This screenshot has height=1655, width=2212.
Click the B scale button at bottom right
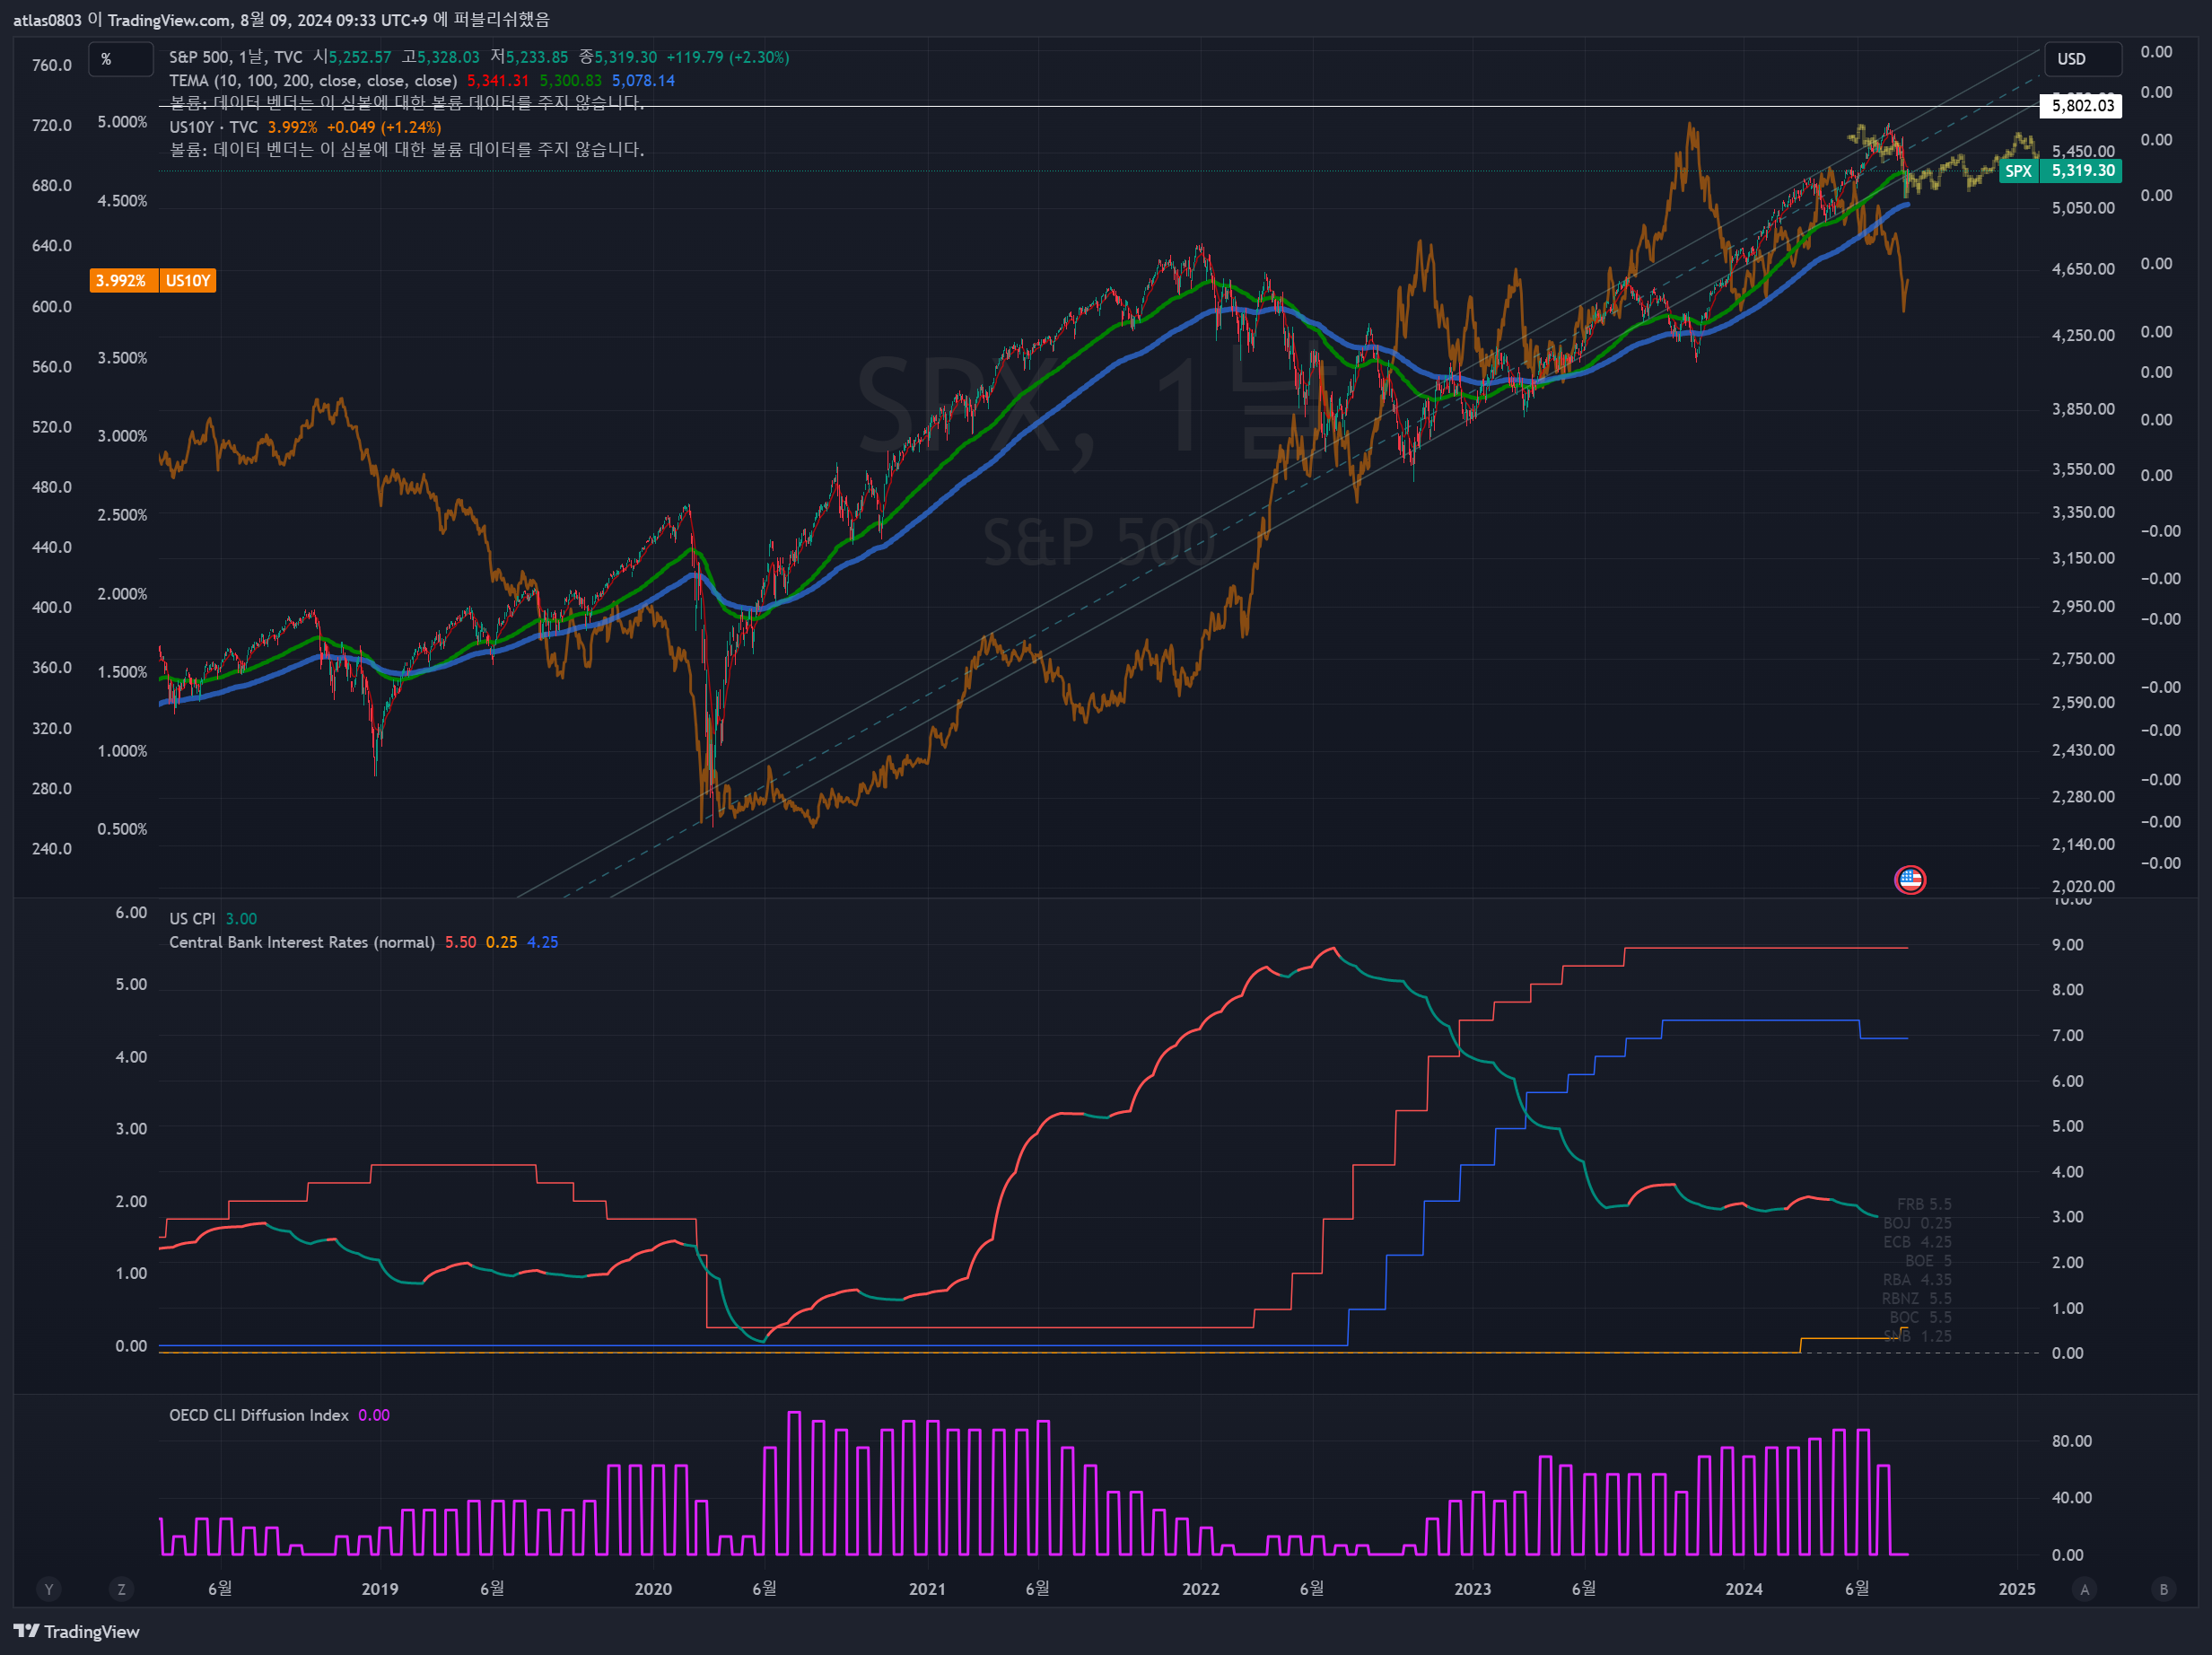pyautogui.click(x=2163, y=1589)
